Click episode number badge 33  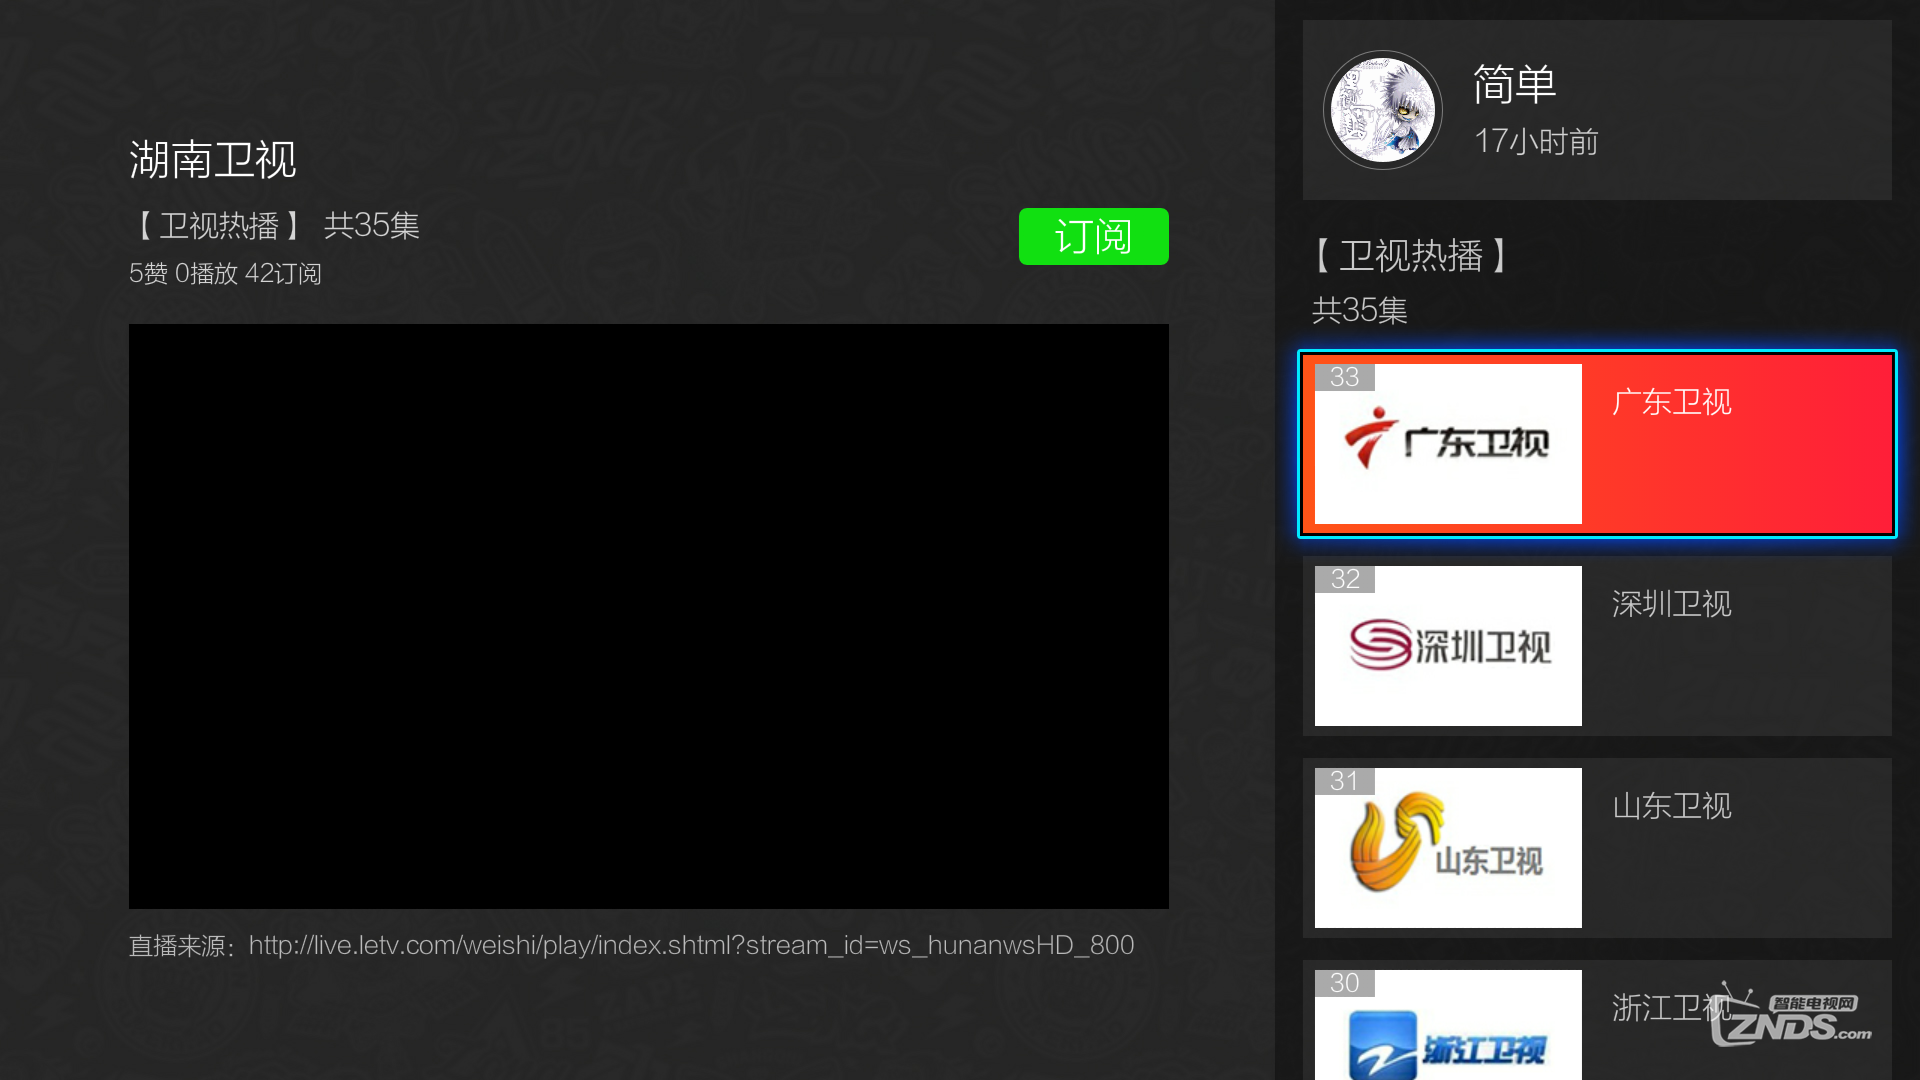coord(1344,377)
